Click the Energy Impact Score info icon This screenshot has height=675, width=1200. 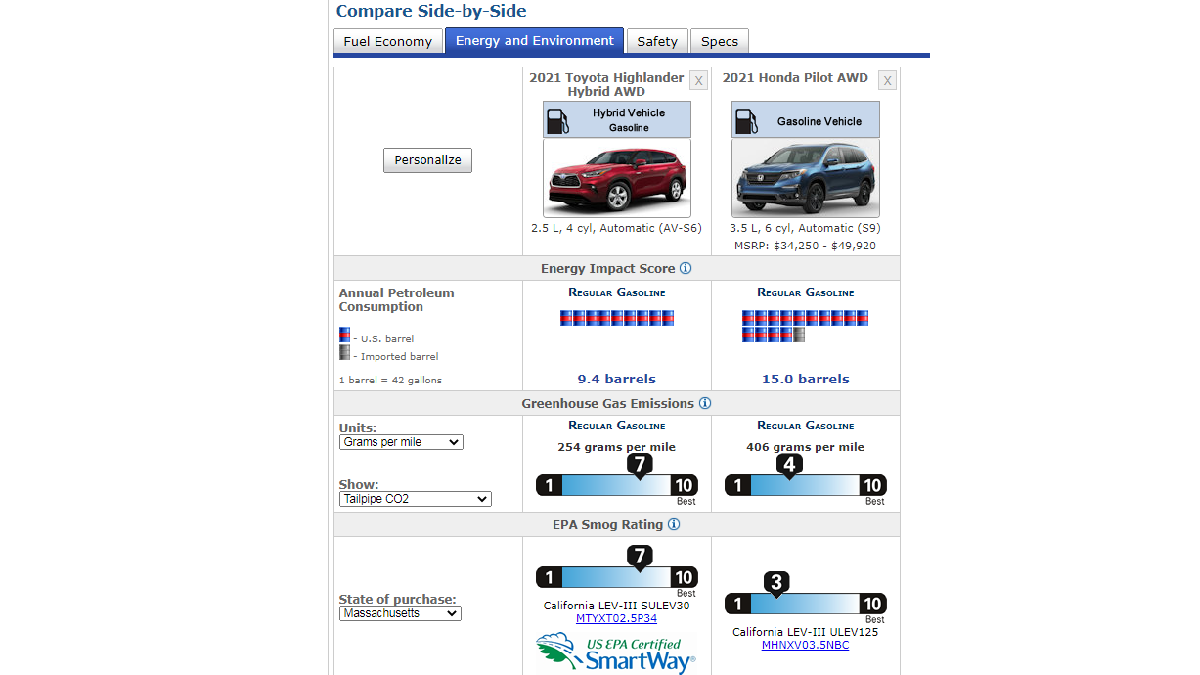click(x=685, y=269)
